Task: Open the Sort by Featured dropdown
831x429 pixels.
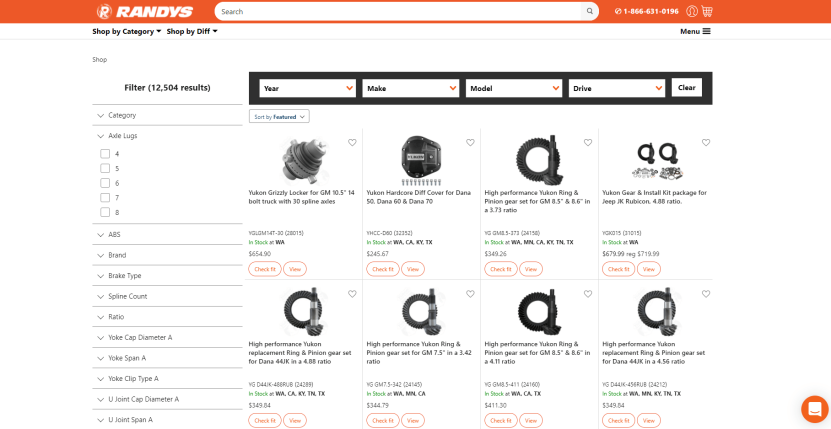Action: point(279,117)
